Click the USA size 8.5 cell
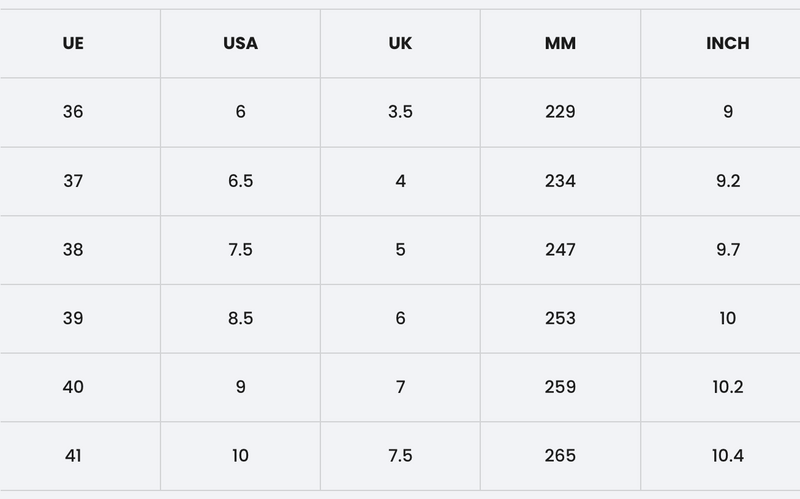The image size is (800, 499). click(240, 318)
